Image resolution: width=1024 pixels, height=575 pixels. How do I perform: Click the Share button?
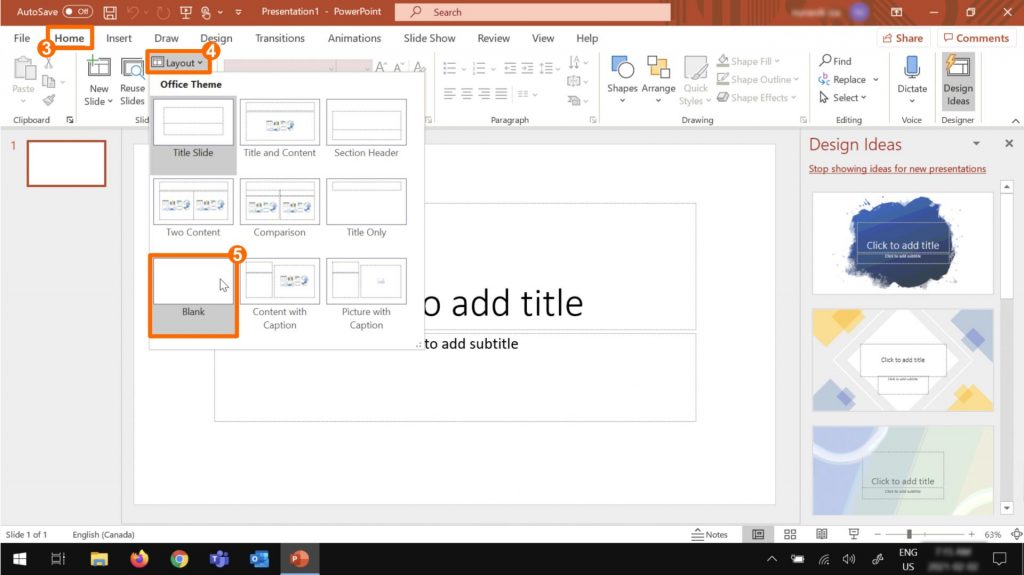[903, 38]
